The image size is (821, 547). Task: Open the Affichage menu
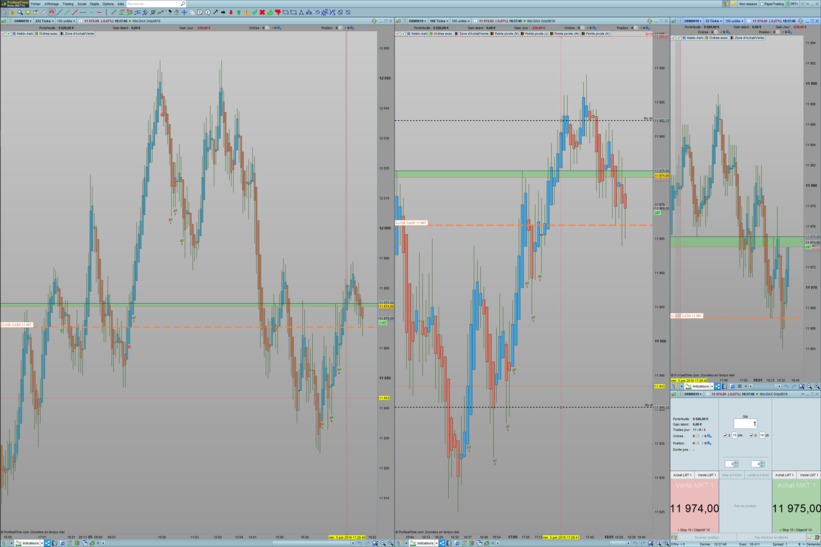click(51, 4)
